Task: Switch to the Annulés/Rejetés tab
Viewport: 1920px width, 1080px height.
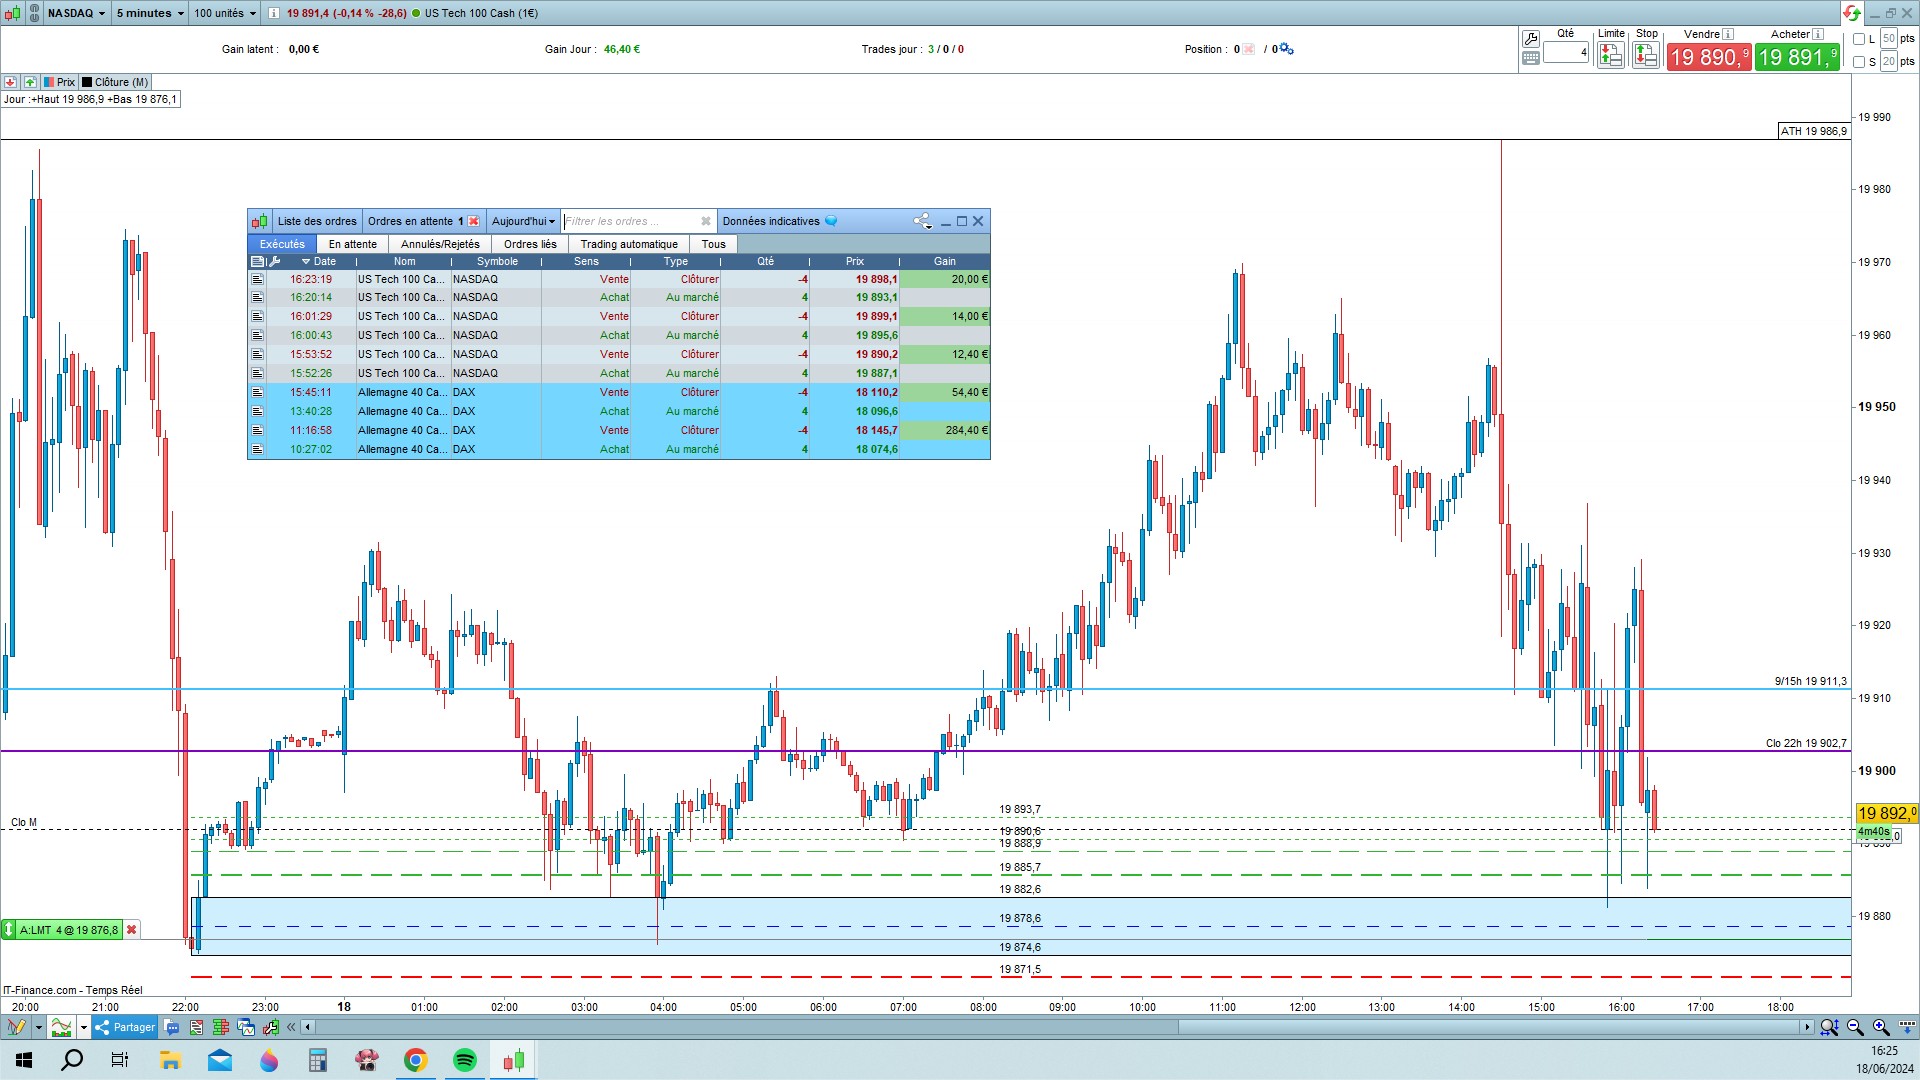Action: (x=440, y=244)
